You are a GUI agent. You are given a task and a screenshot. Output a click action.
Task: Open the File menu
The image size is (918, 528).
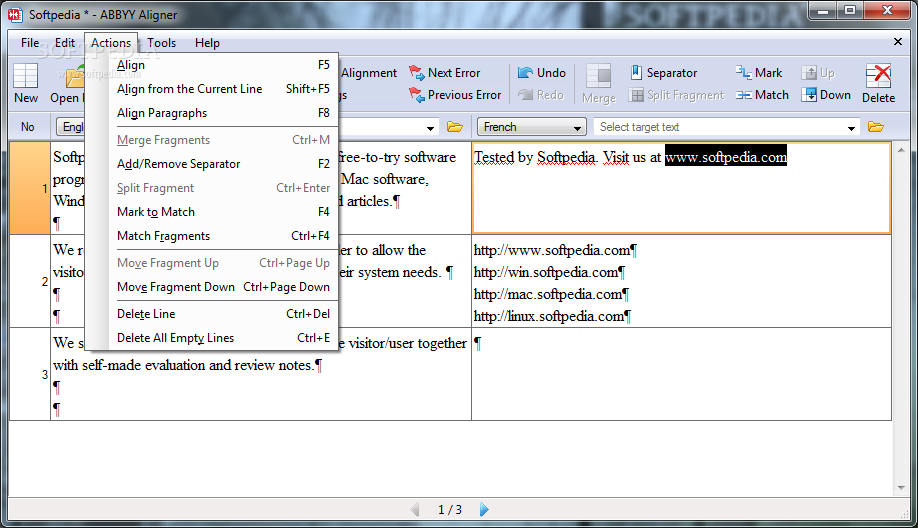coord(30,43)
